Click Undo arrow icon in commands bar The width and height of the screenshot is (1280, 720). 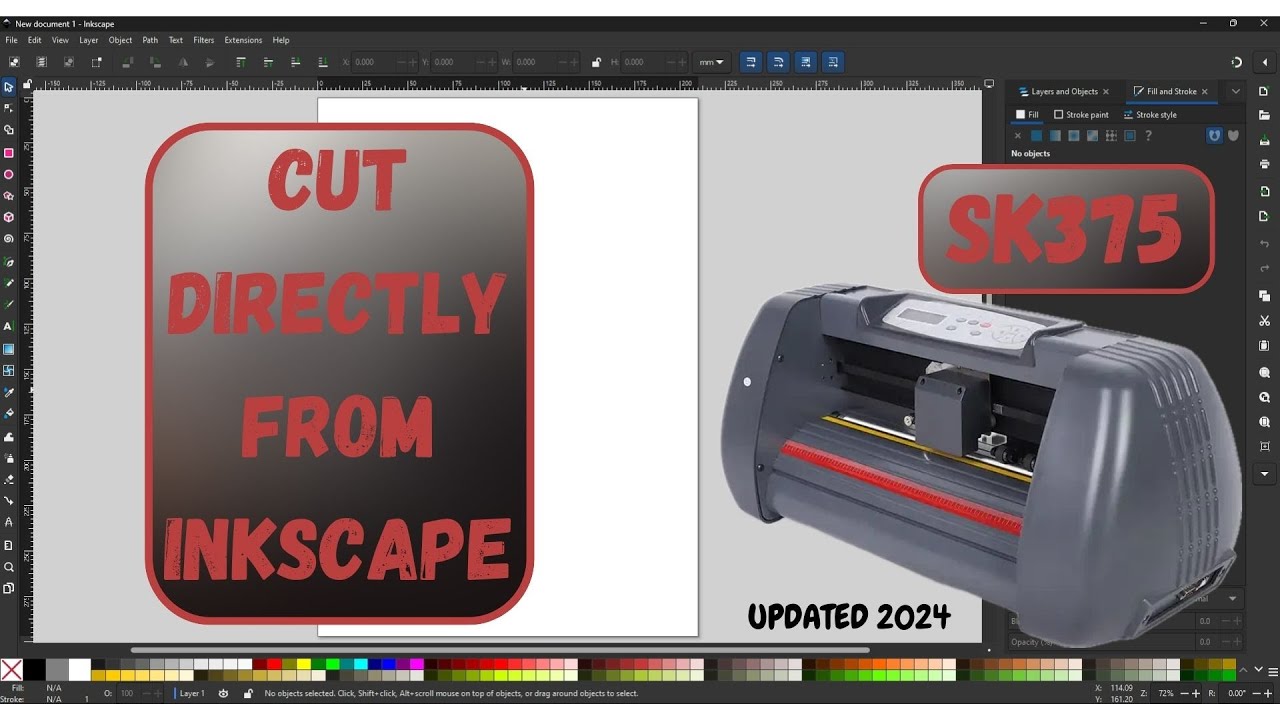click(x=1264, y=244)
